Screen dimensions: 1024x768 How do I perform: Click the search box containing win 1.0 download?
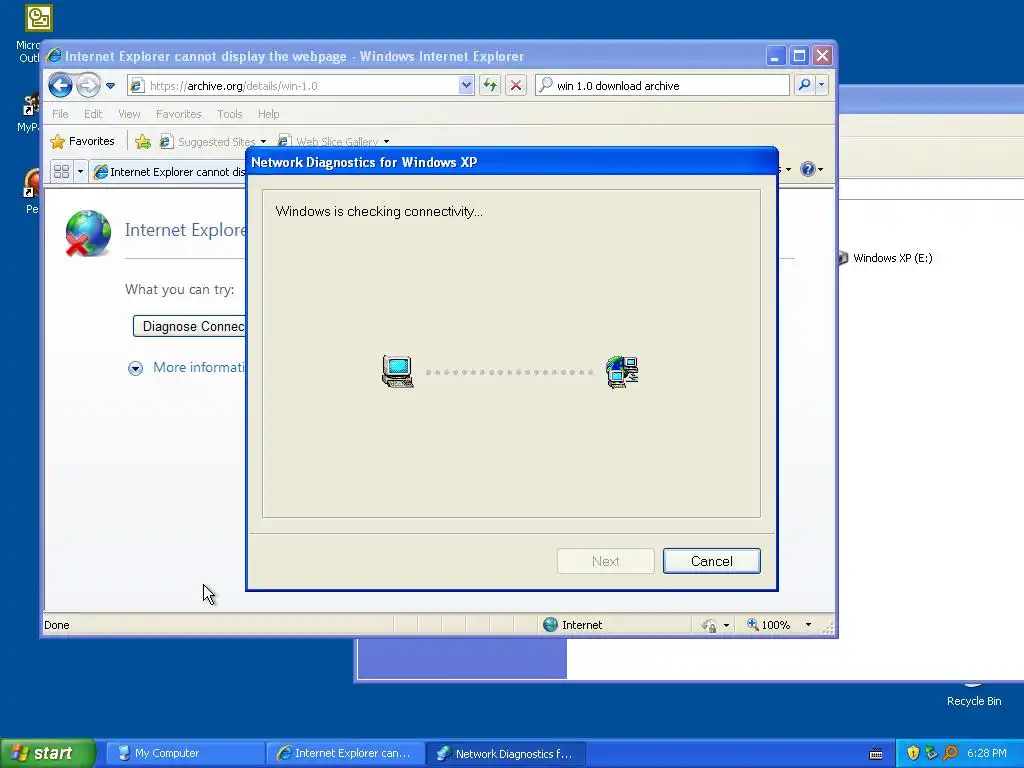(x=662, y=86)
